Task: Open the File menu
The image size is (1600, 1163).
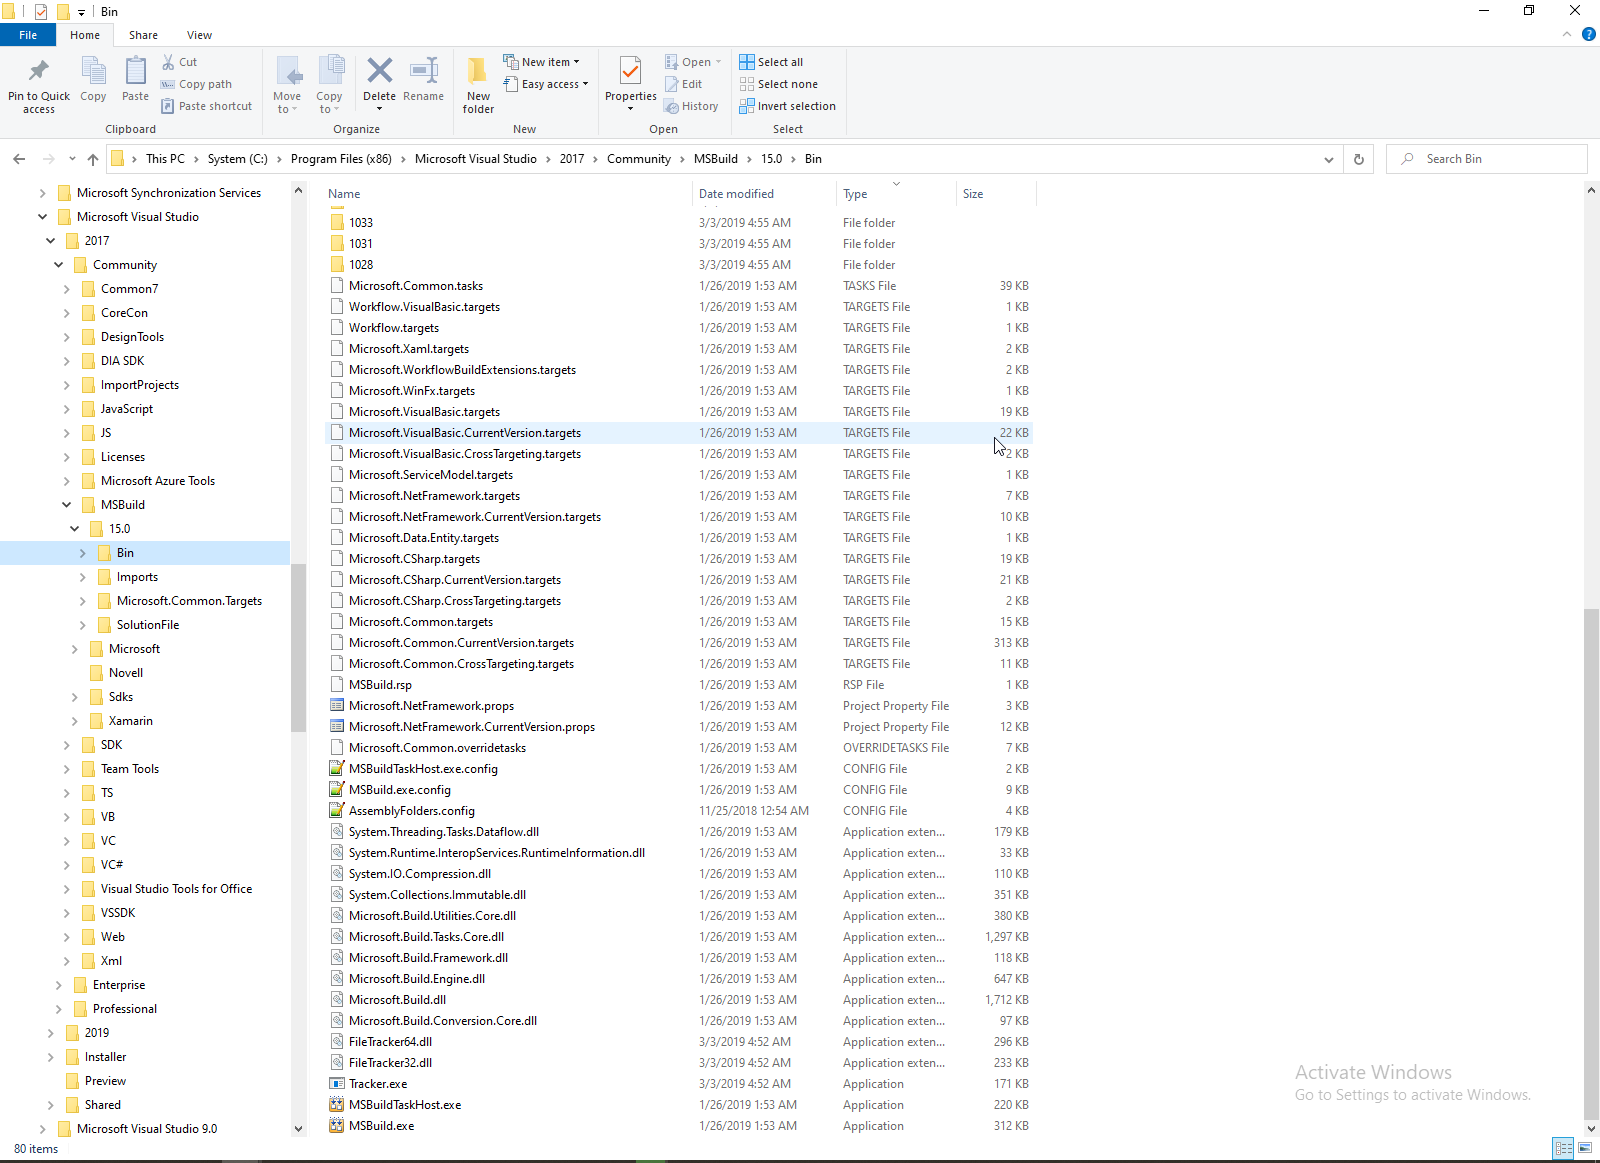Action: pos(28,35)
